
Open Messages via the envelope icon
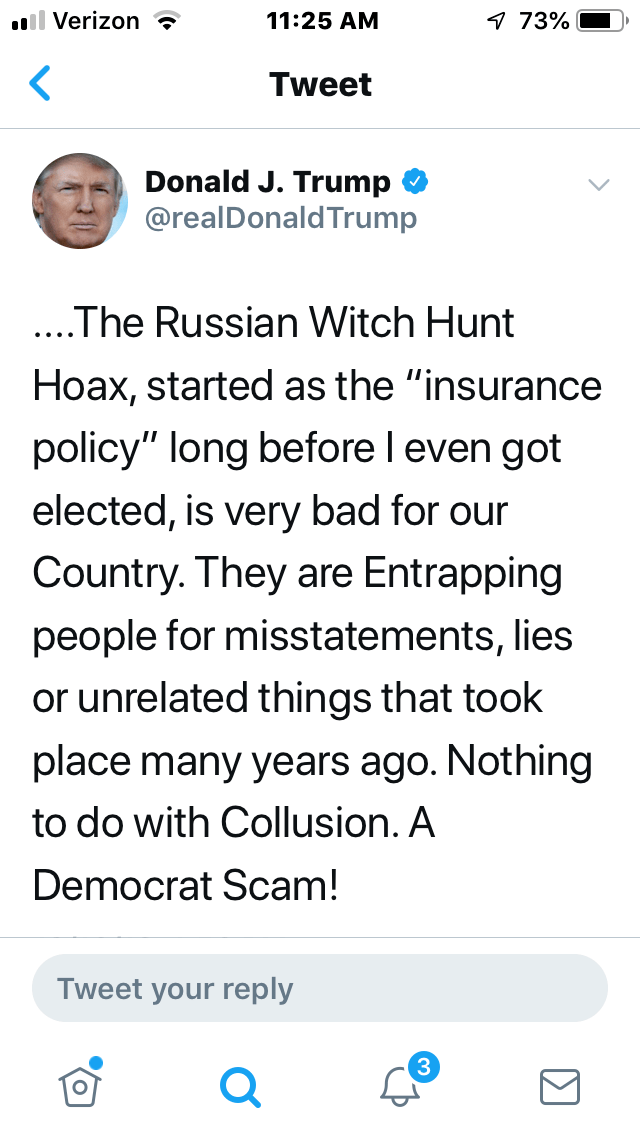(x=560, y=1085)
